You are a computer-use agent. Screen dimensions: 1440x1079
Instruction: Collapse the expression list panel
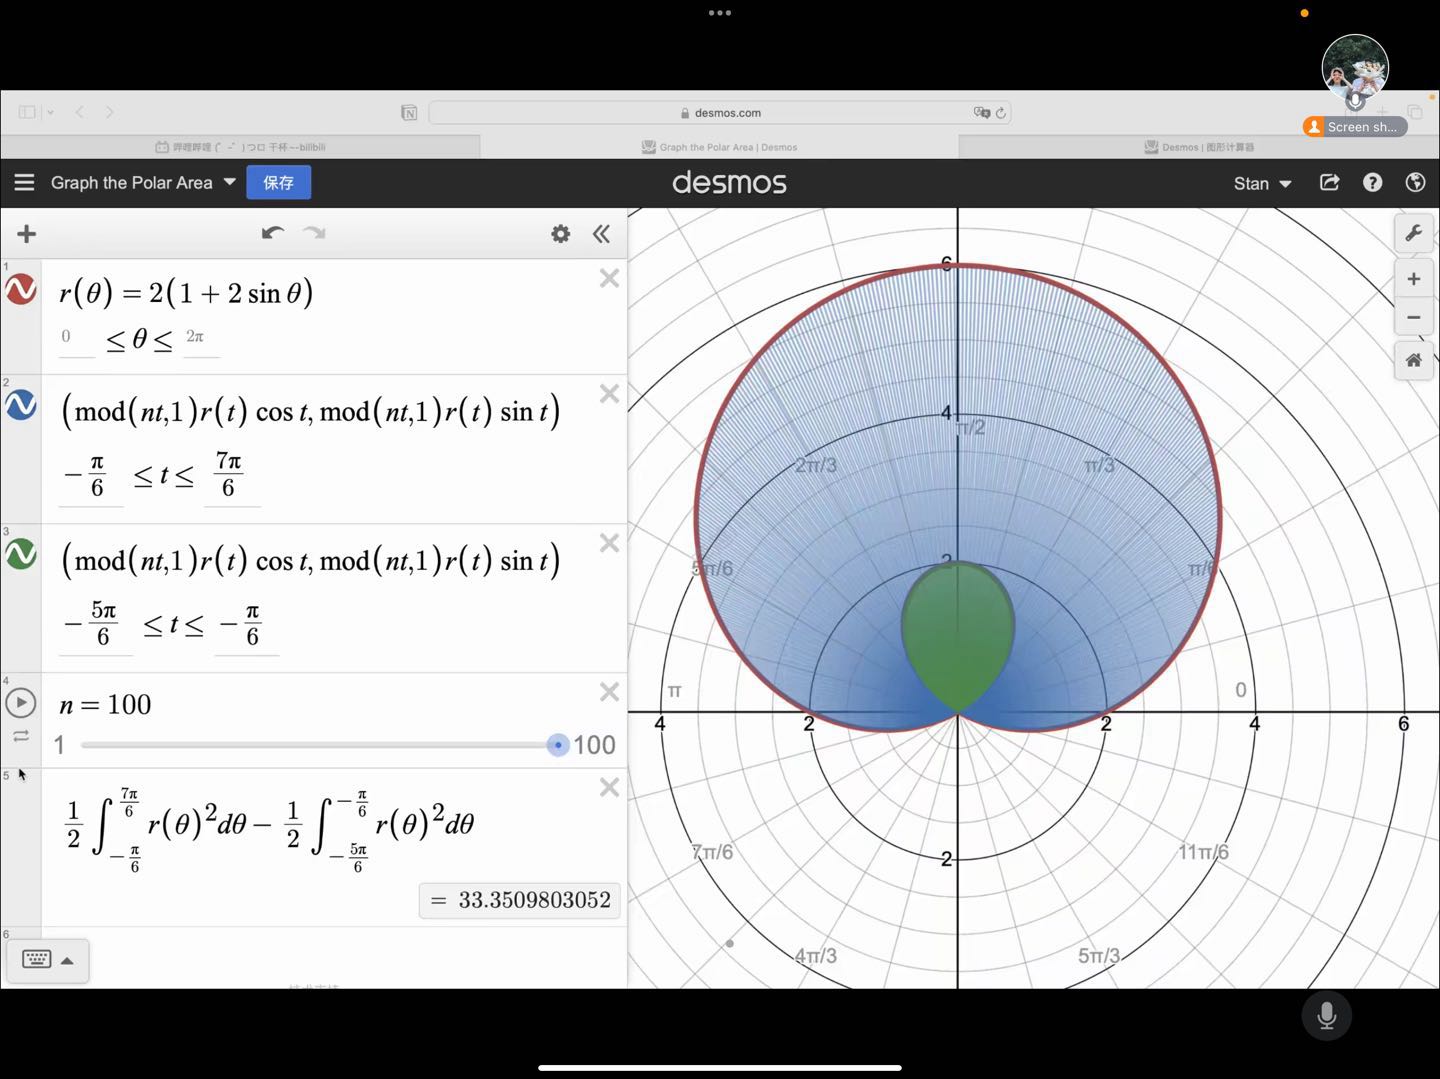pos(601,234)
